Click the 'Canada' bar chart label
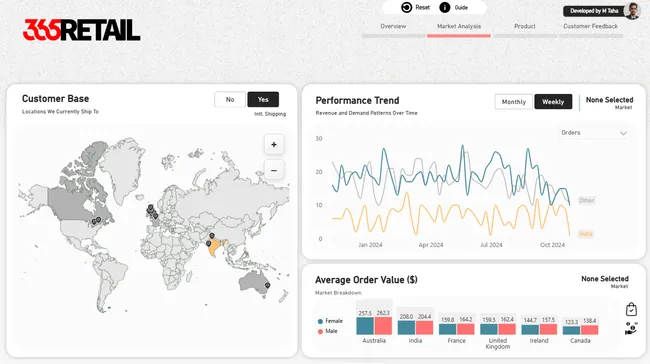This screenshot has height=364, width=650. [580, 341]
